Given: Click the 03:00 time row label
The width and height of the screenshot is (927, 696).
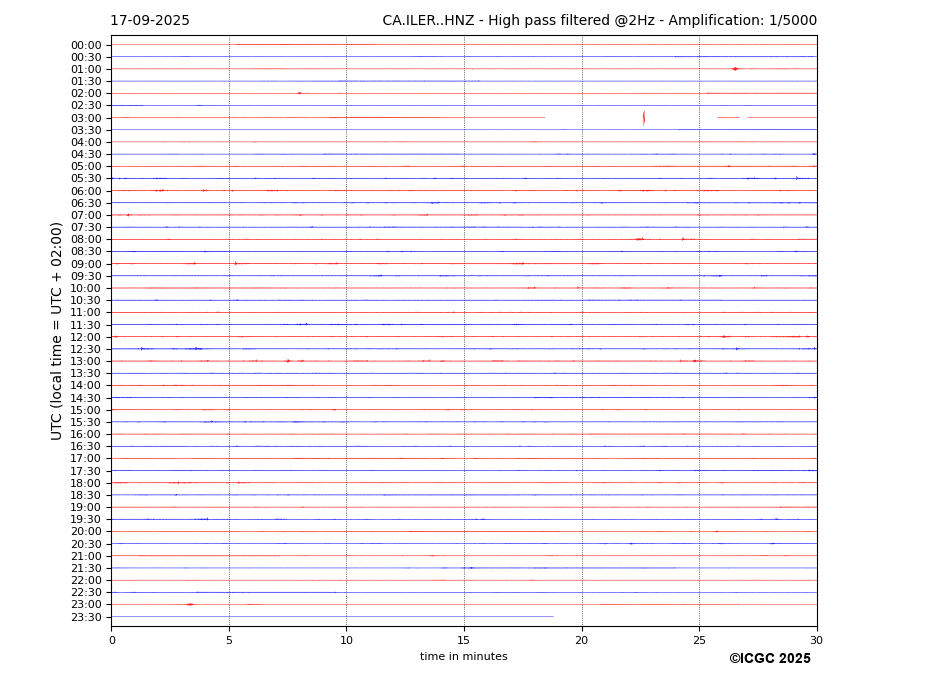Looking at the screenshot, I should [x=86, y=118].
